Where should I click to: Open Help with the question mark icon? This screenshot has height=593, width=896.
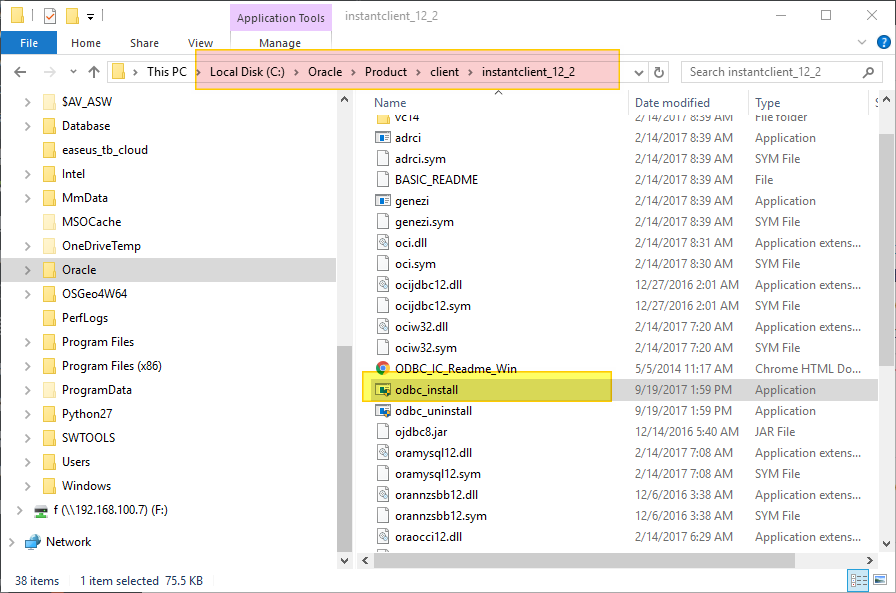point(883,42)
